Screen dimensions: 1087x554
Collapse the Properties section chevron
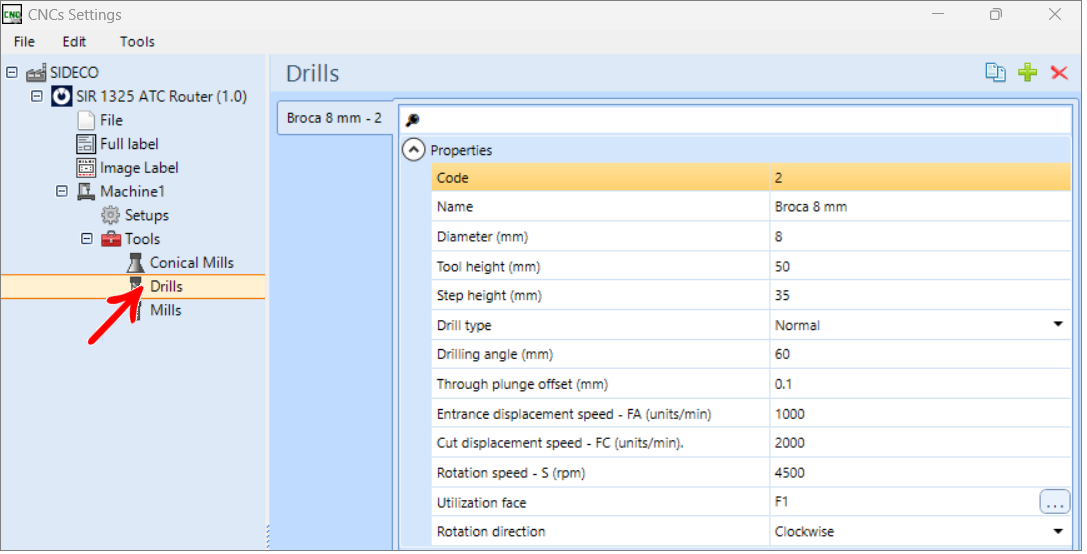coord(414,150)
